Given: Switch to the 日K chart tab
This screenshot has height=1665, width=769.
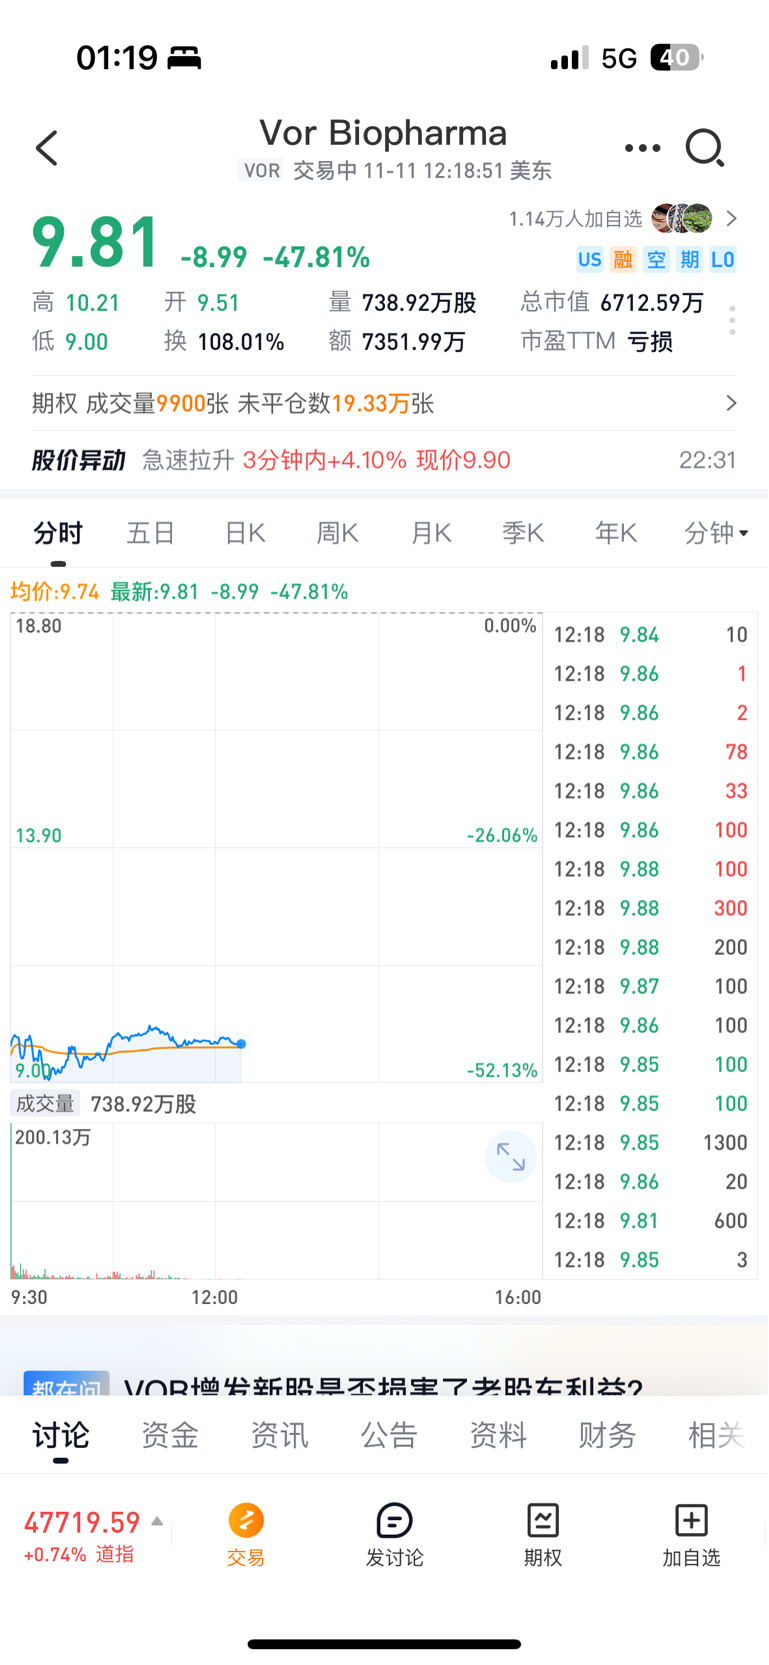Looking at the screenshot, I should [x=245, y=533].
